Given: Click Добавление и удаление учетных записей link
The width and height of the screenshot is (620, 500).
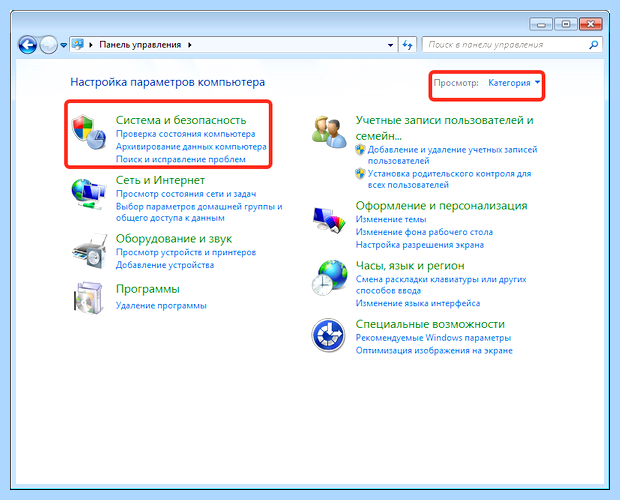Looking at the screenshot, I should (452, 155).
